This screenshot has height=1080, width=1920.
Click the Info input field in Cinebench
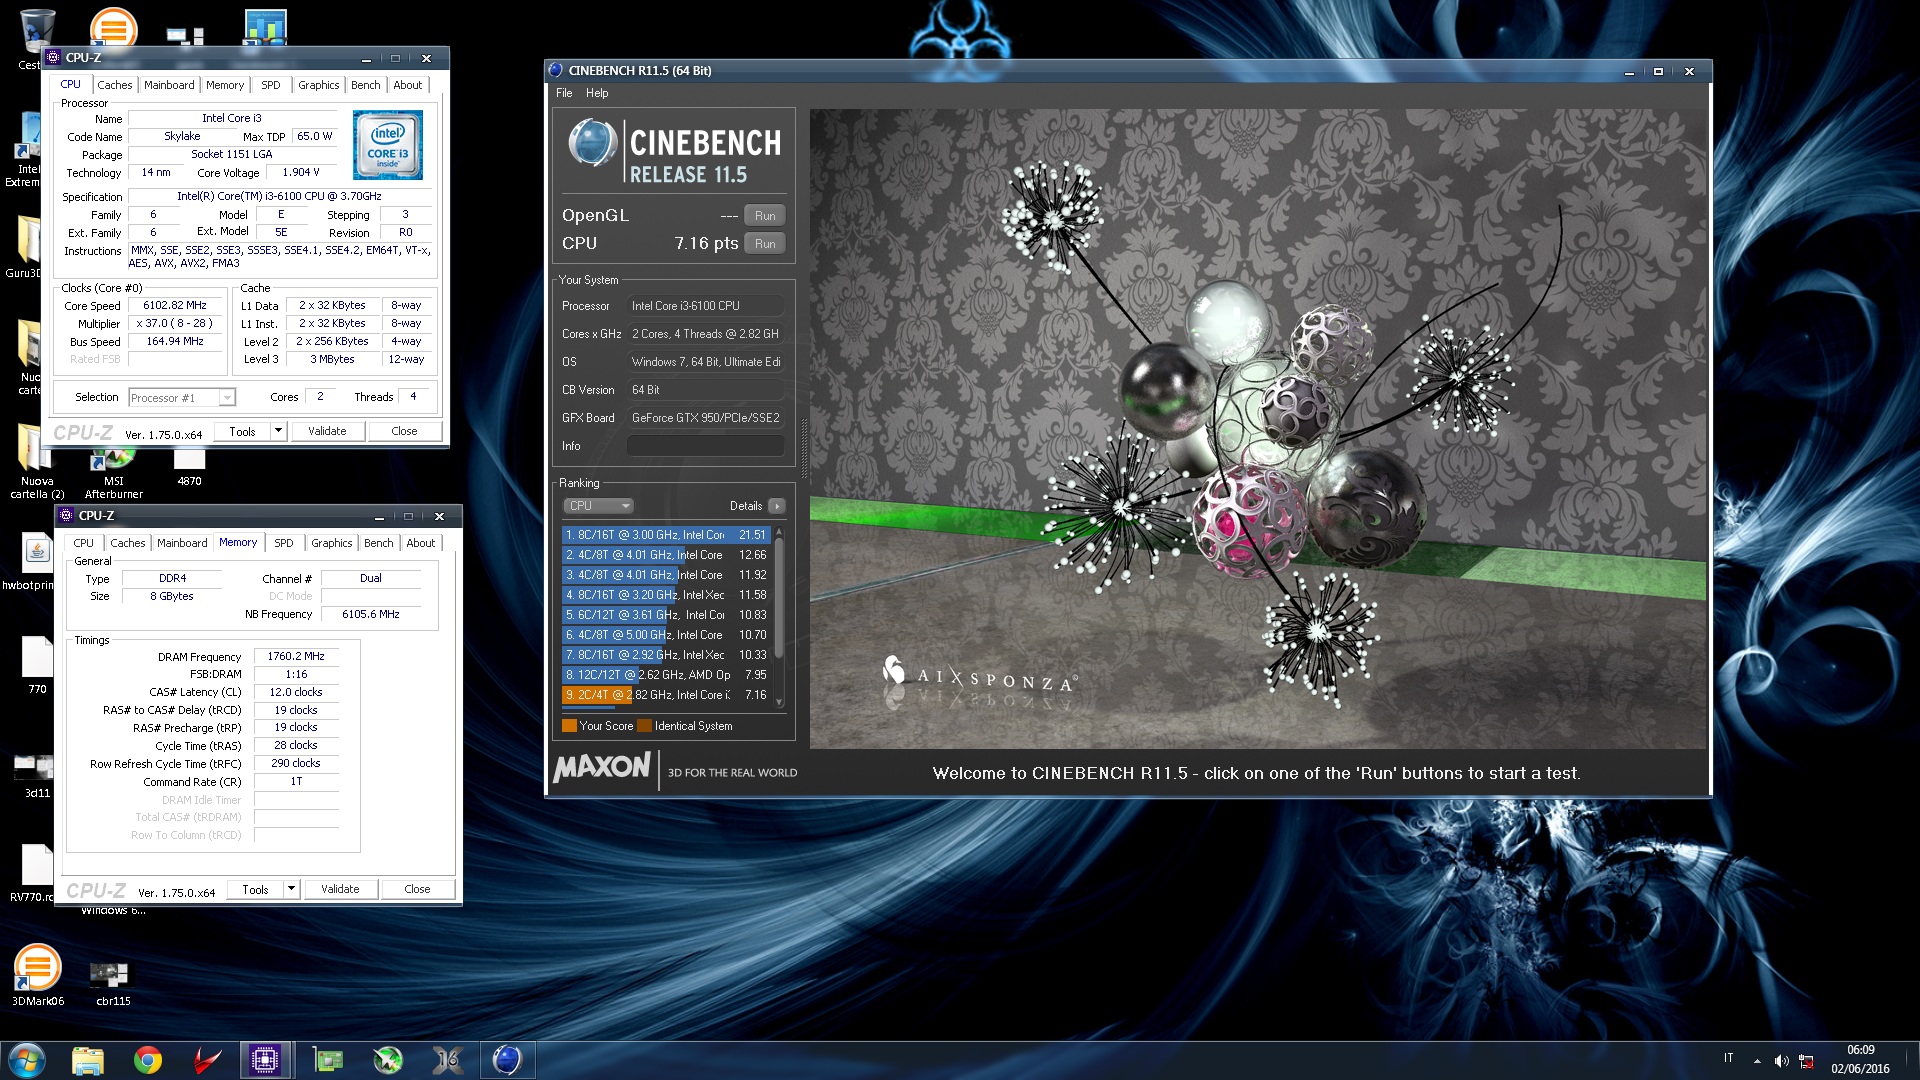point(706,446)
